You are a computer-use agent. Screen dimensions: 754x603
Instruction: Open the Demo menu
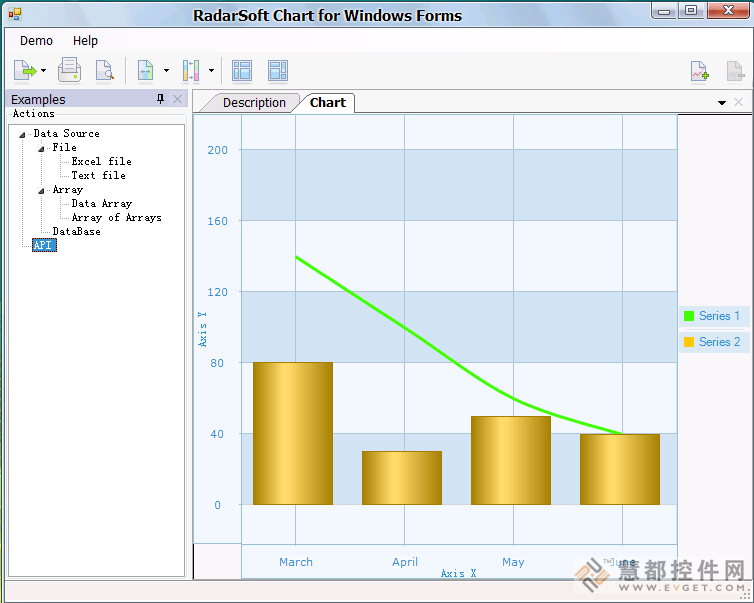37,41
